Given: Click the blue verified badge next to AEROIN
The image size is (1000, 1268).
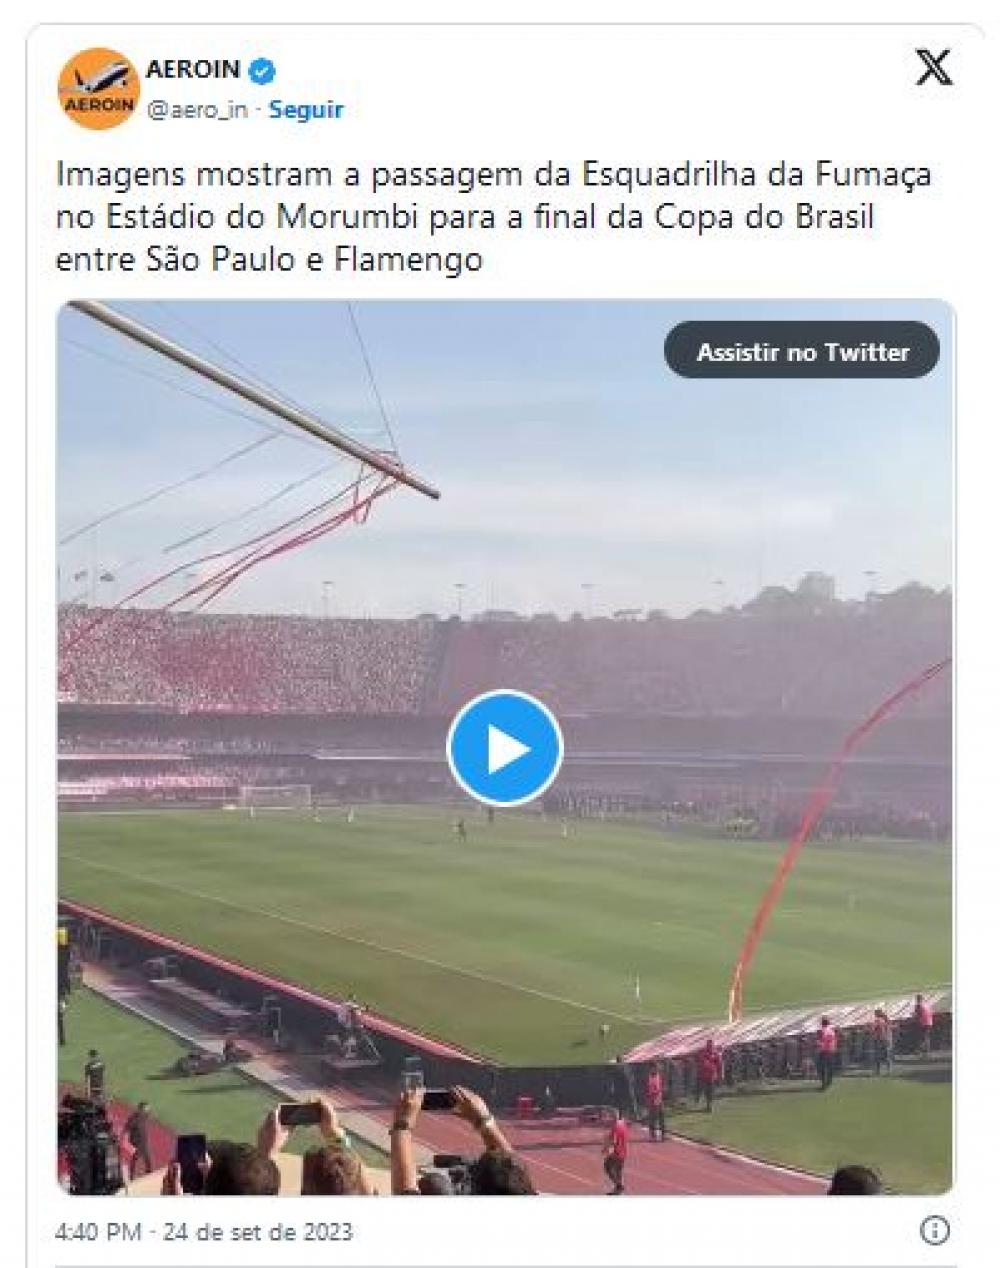Looking at the screenshot, I should (x=264, y=70).
